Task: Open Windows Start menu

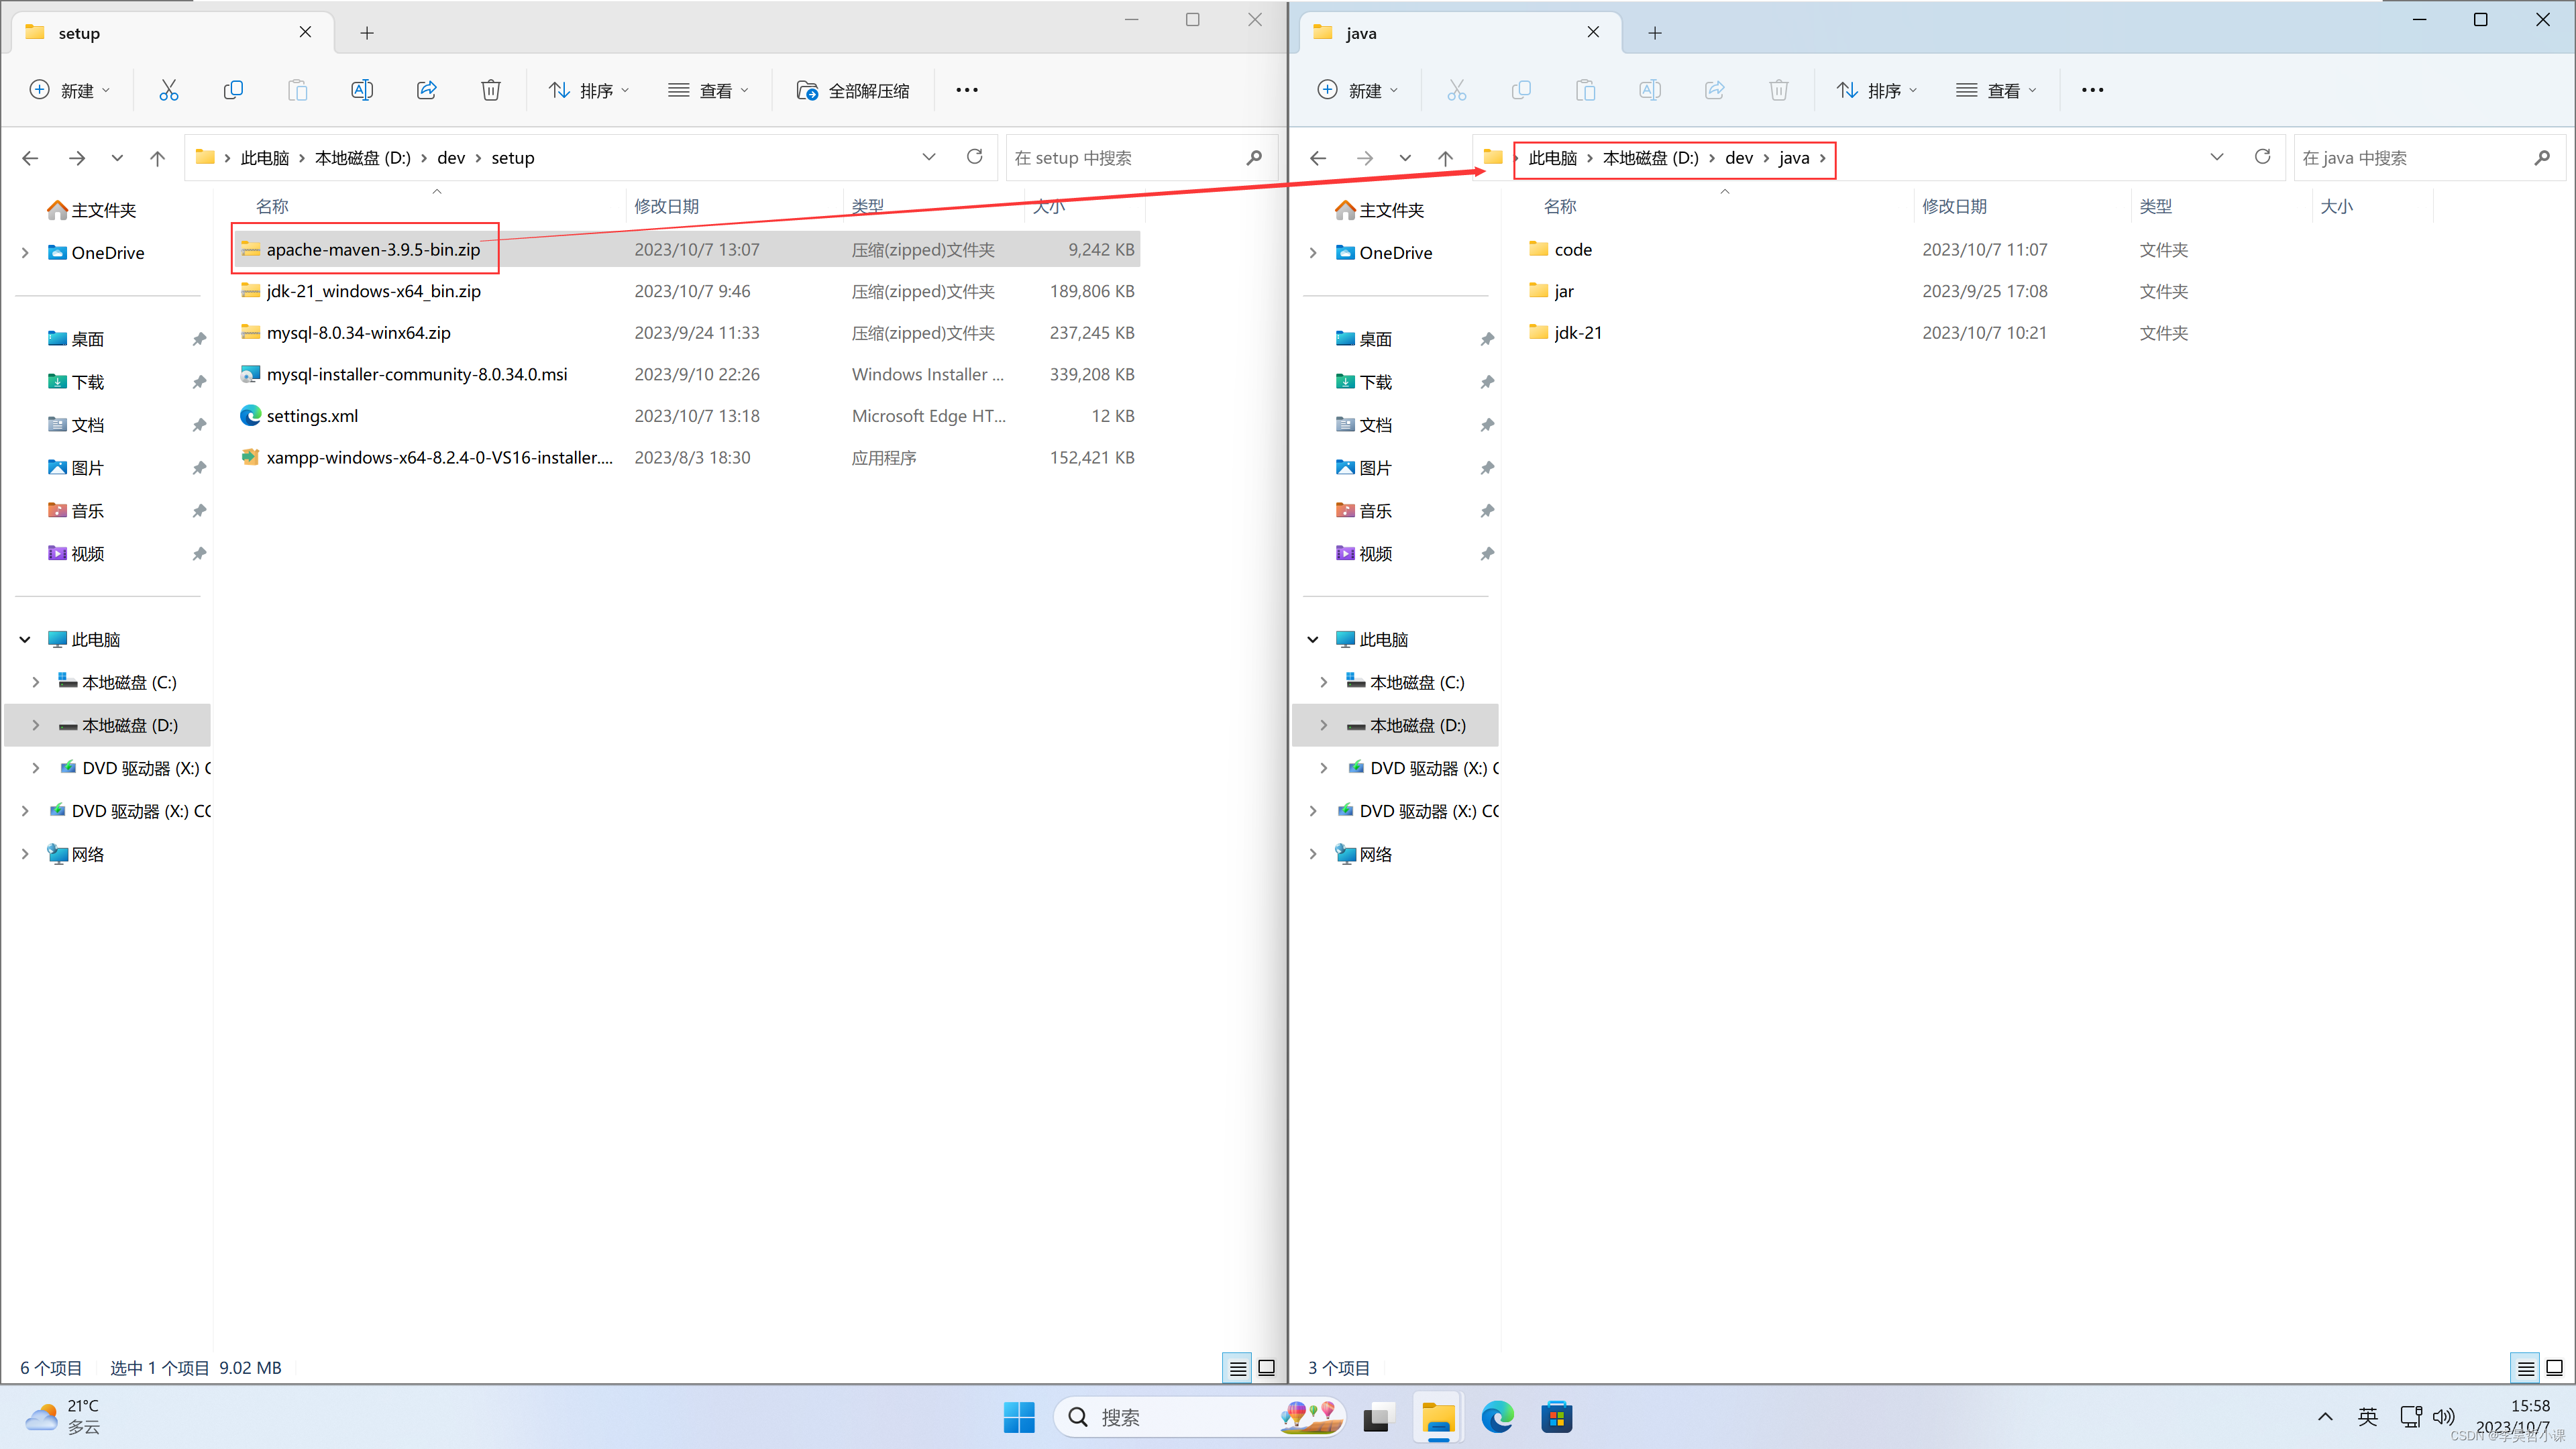Action: click(1019, 1417)
